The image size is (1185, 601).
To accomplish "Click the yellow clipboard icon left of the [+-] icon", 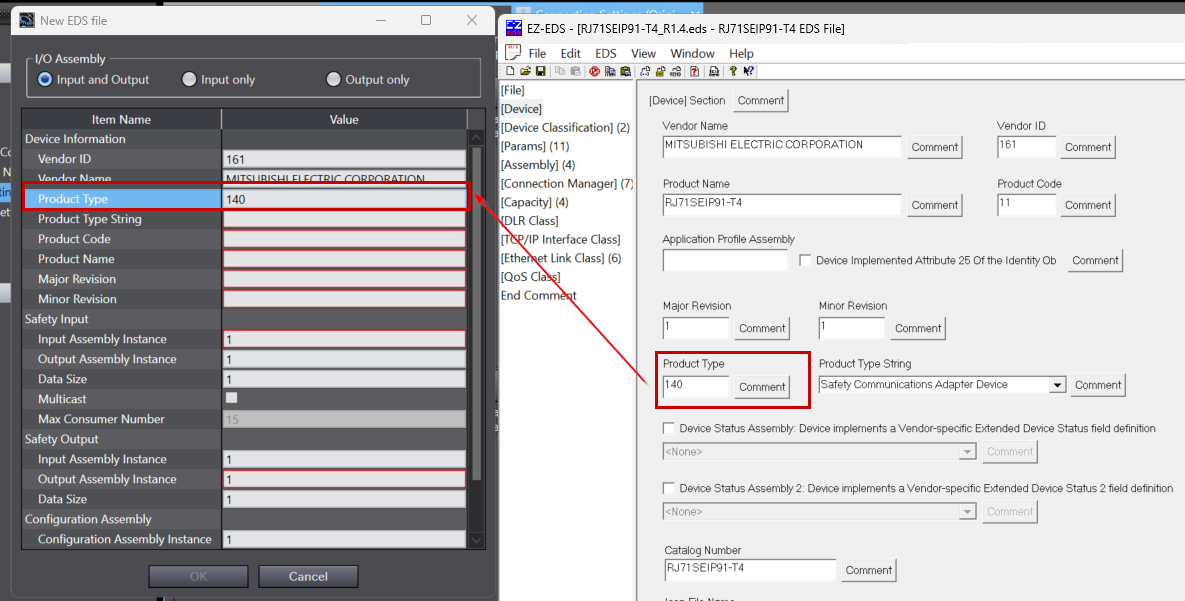I will (x=625, y=71).
